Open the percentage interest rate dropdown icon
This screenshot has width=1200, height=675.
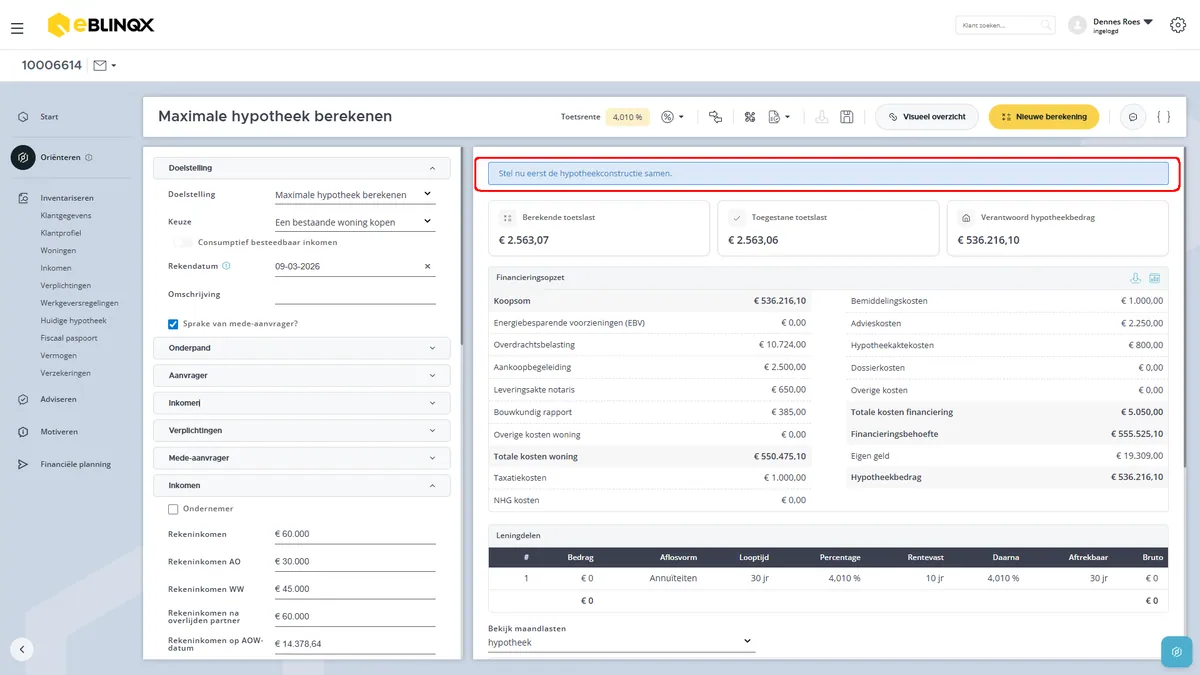point(672,117)
